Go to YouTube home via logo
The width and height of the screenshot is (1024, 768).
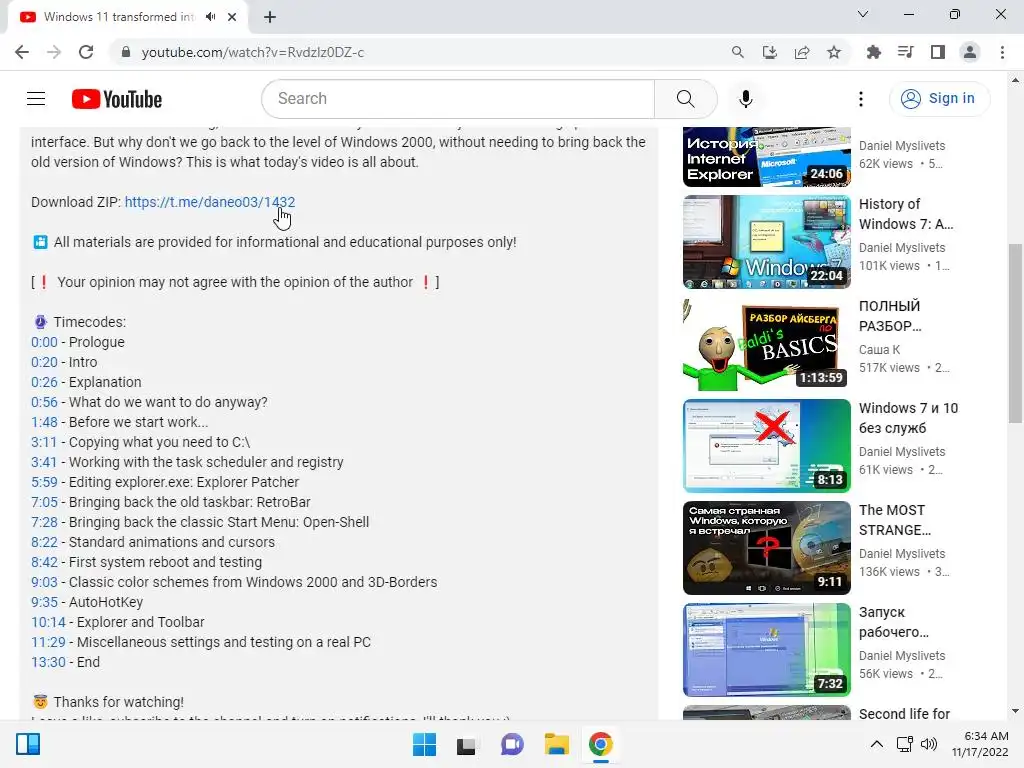[x=117, y=99]
